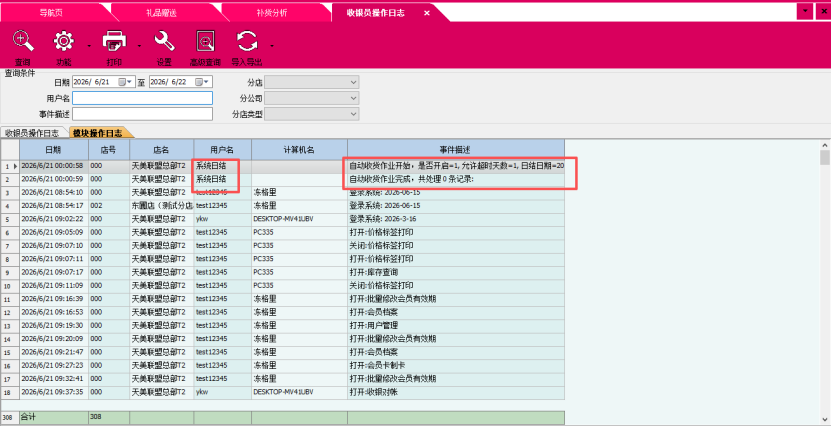Sort by the 事件描述 column header
This screenshot has width=831, height=426.
click(456, 150)
